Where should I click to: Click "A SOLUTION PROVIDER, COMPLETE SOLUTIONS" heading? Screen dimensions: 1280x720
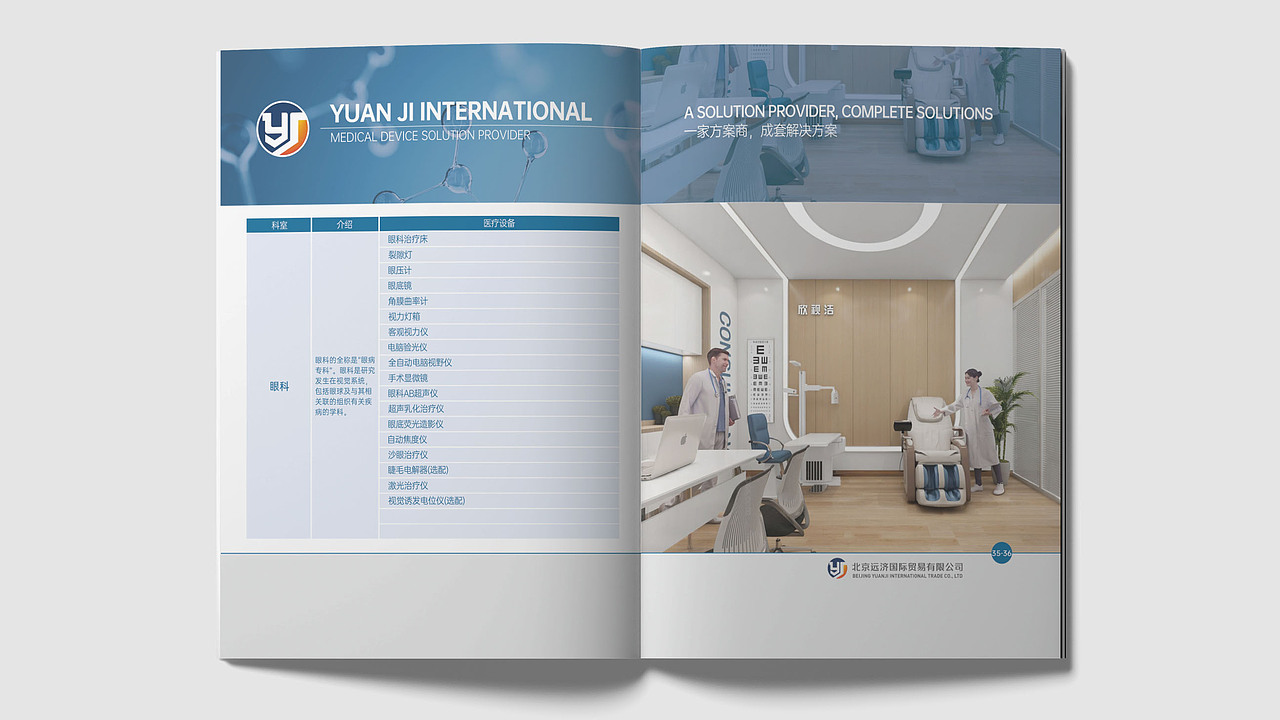838,112
